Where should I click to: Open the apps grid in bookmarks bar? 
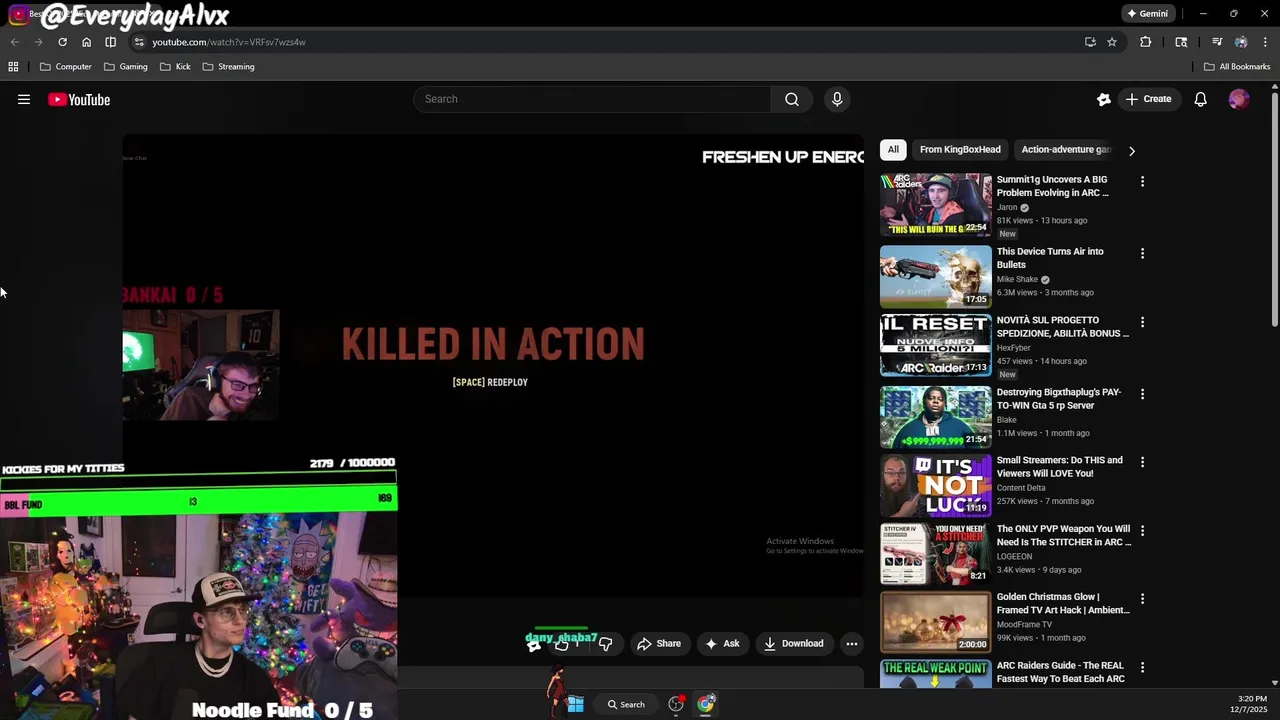pyautogui.click(x=13, y=67)
